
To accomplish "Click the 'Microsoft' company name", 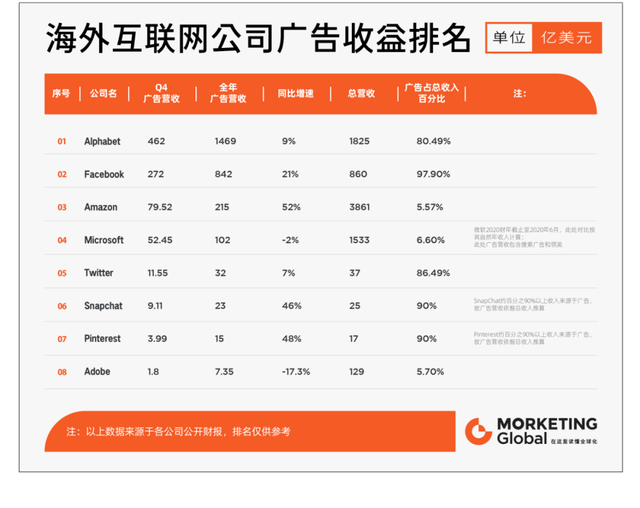I will click(x=104, y=240).
